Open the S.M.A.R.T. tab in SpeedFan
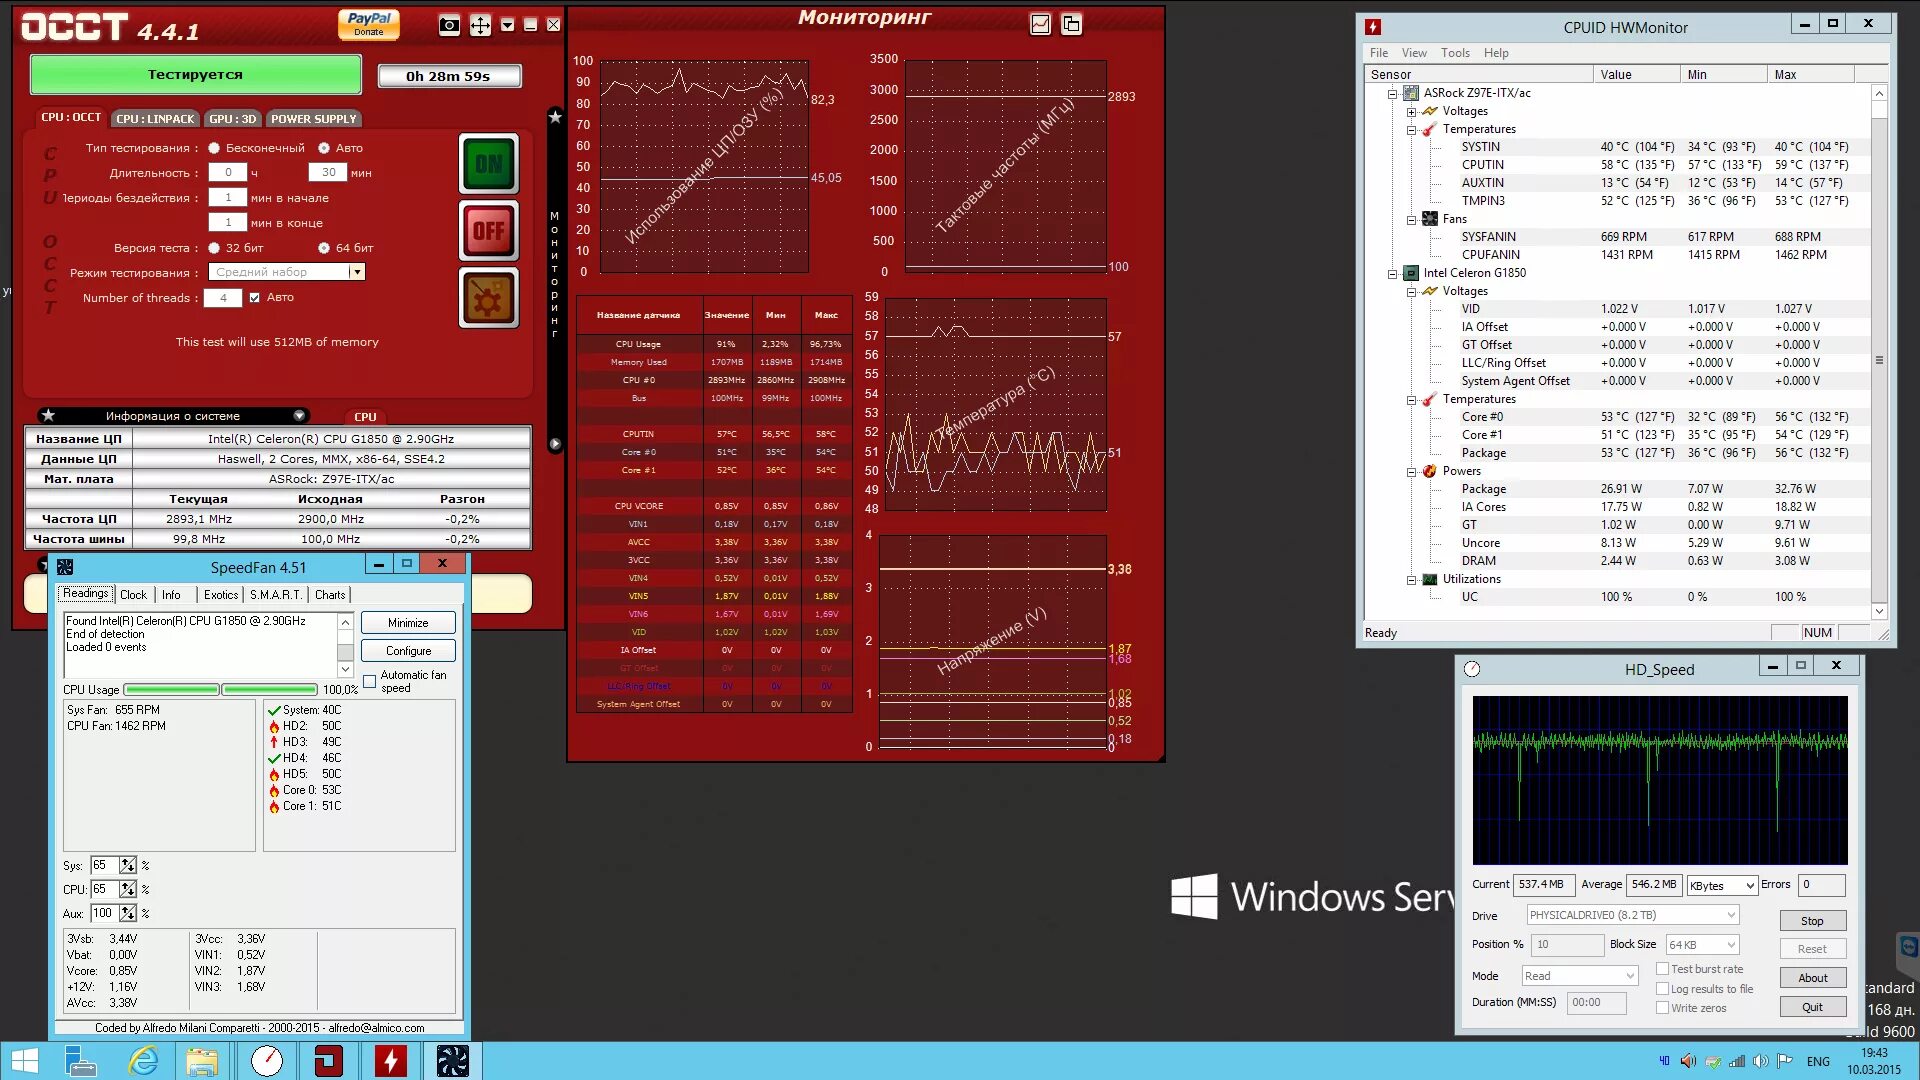Viewport: 1920px width, 1080px height. (x=276, y=594)
